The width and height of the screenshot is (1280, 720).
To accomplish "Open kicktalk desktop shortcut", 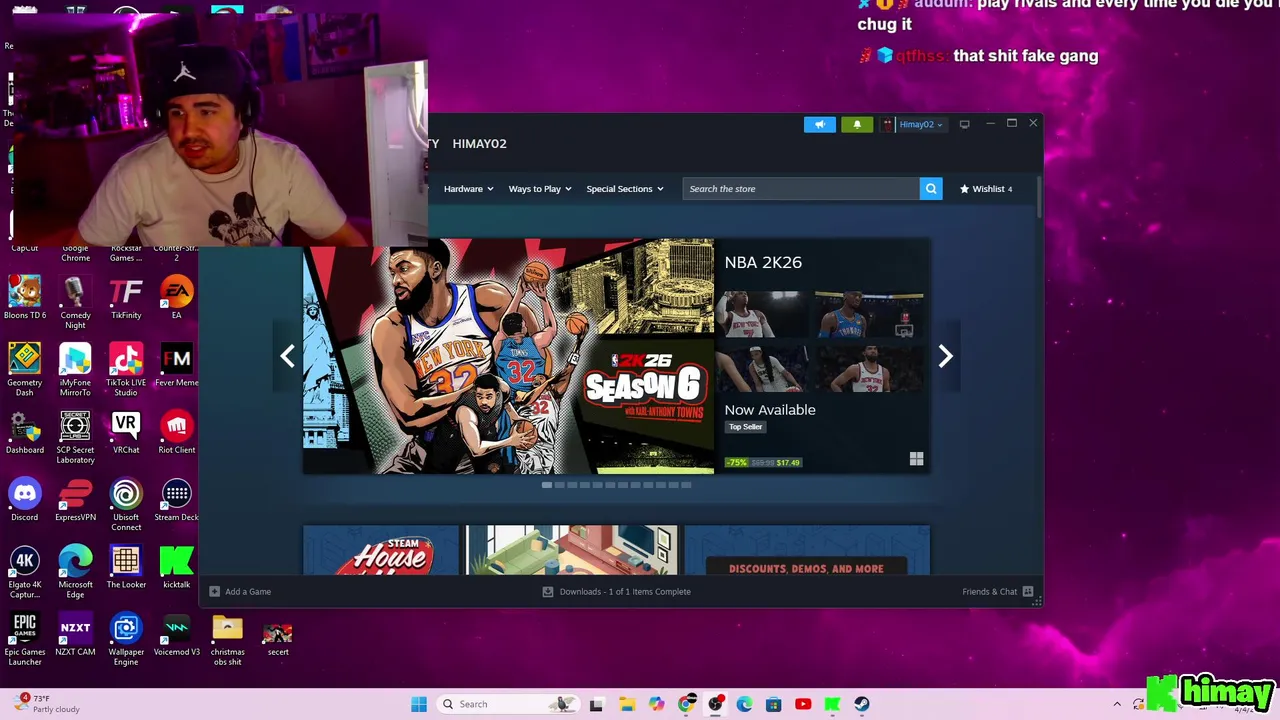I will 176,567.
